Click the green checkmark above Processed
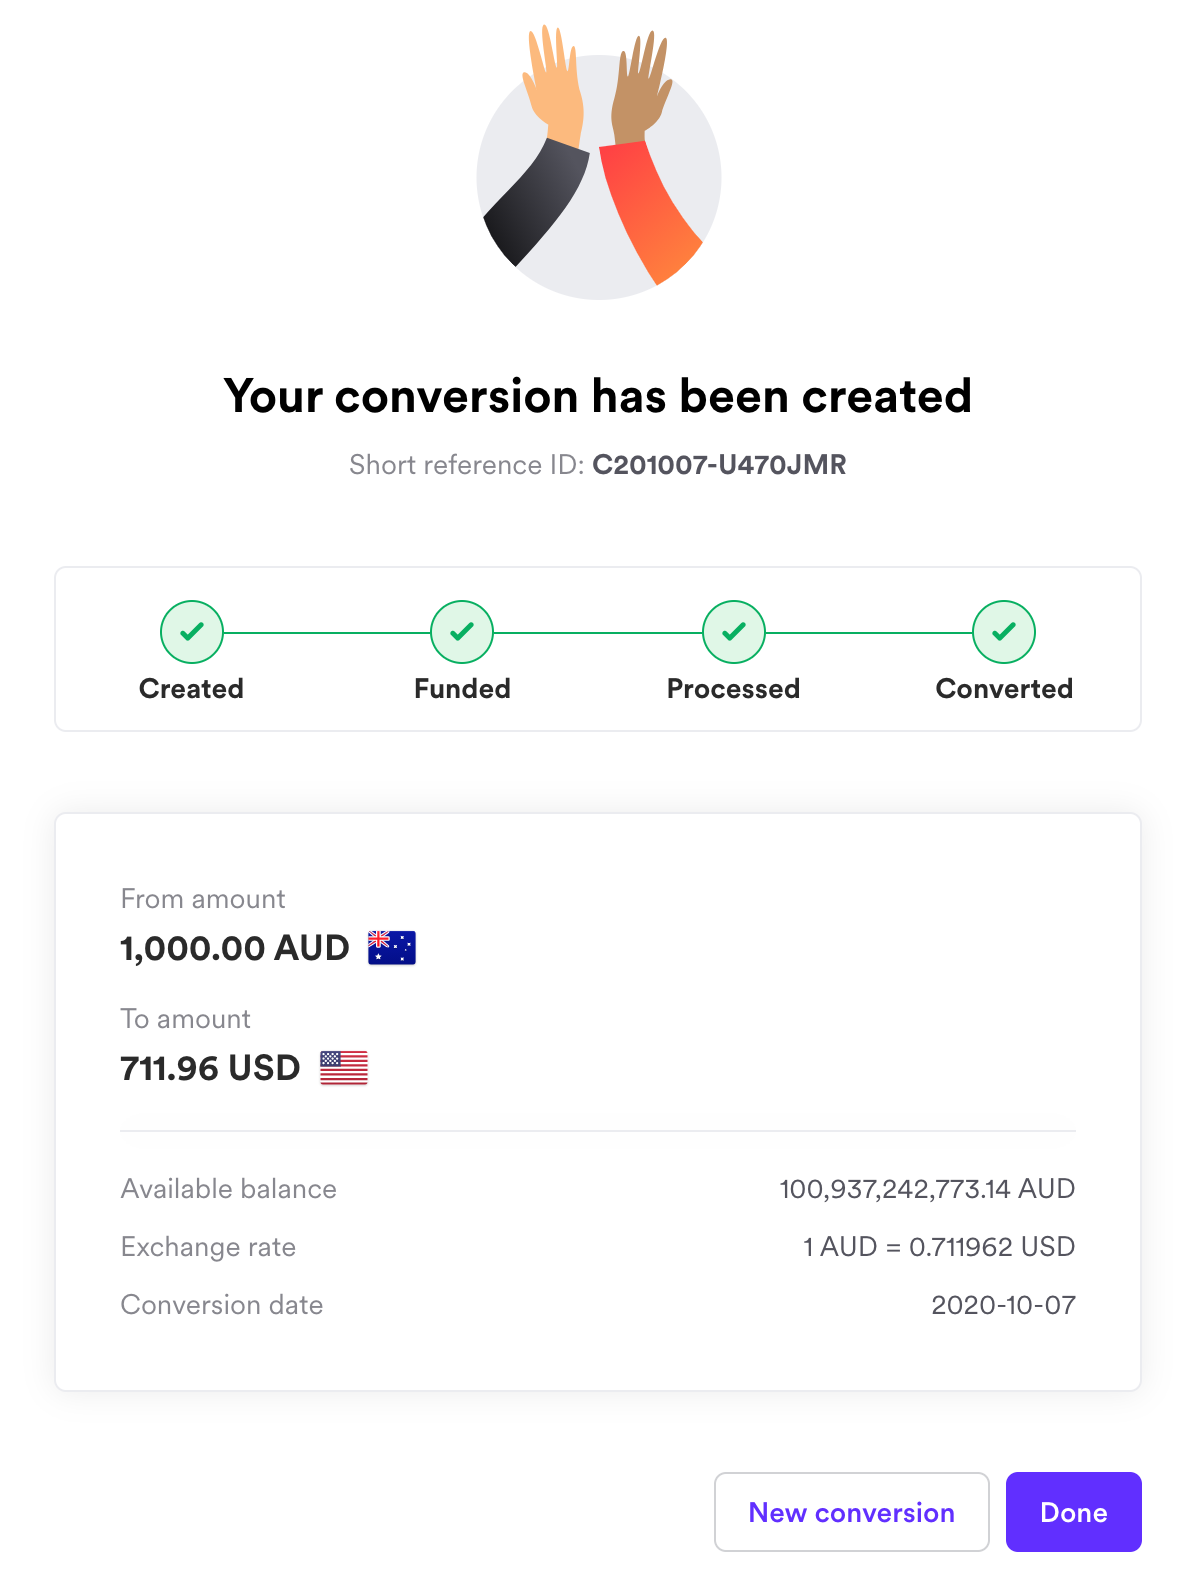The width and height of the screenshot is (1190, 1582). tap(733, 632)
